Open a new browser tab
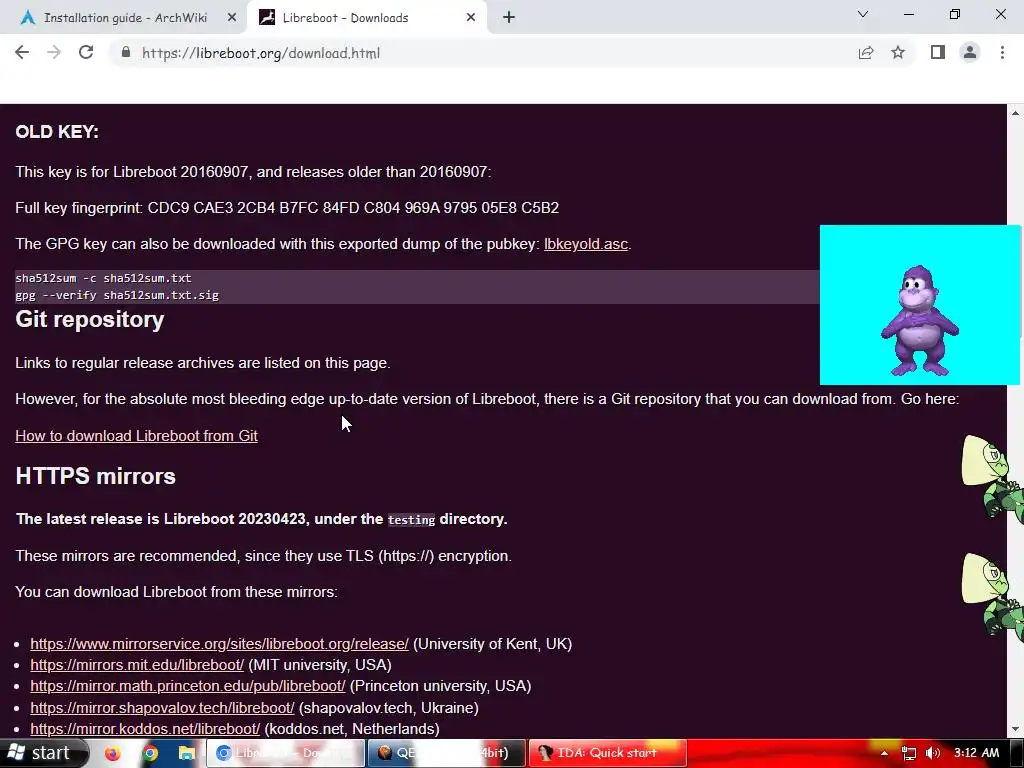The image size is (1024, 768). (x=509, y=18)
